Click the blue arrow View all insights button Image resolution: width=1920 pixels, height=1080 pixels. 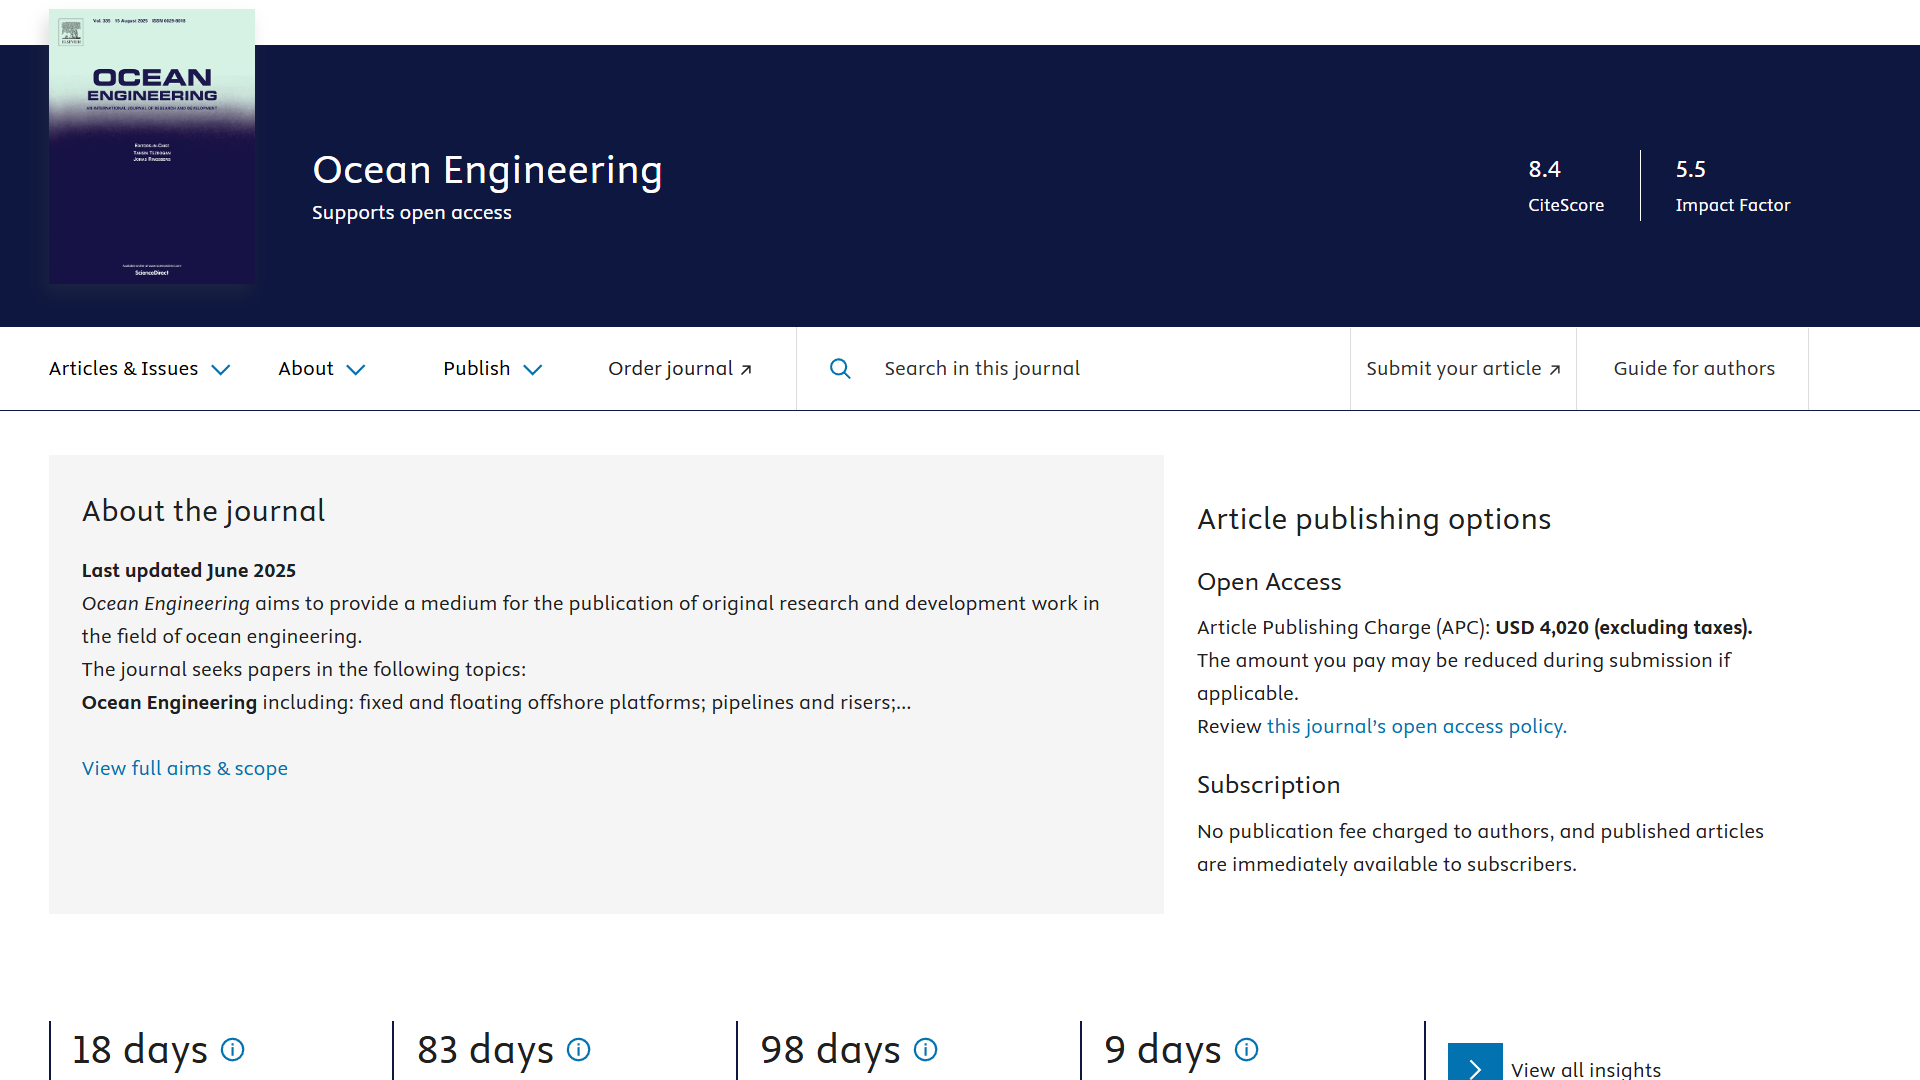point(1475,1065)
